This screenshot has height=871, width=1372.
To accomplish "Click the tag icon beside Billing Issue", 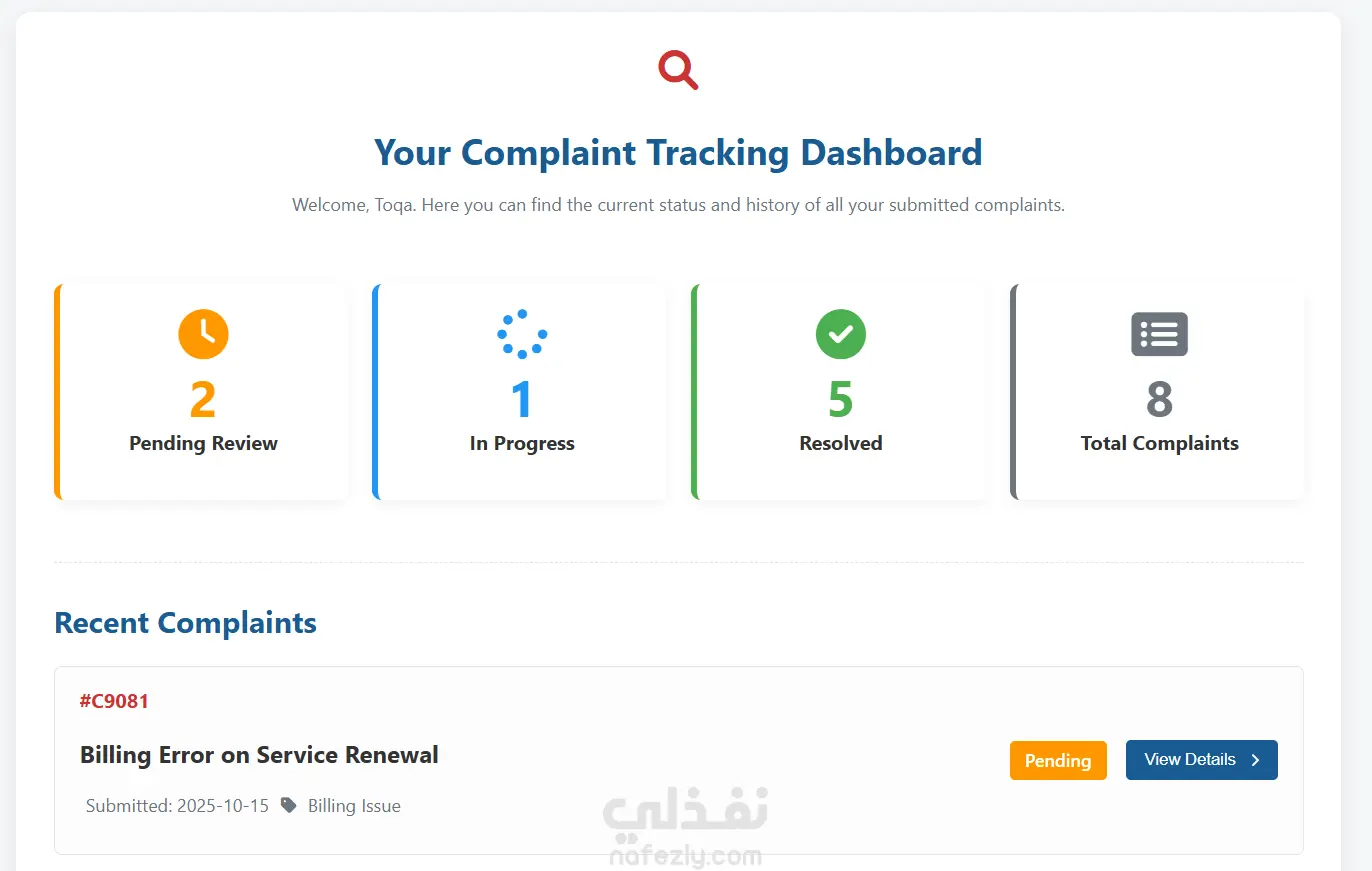I will click(x=289, y=805).
